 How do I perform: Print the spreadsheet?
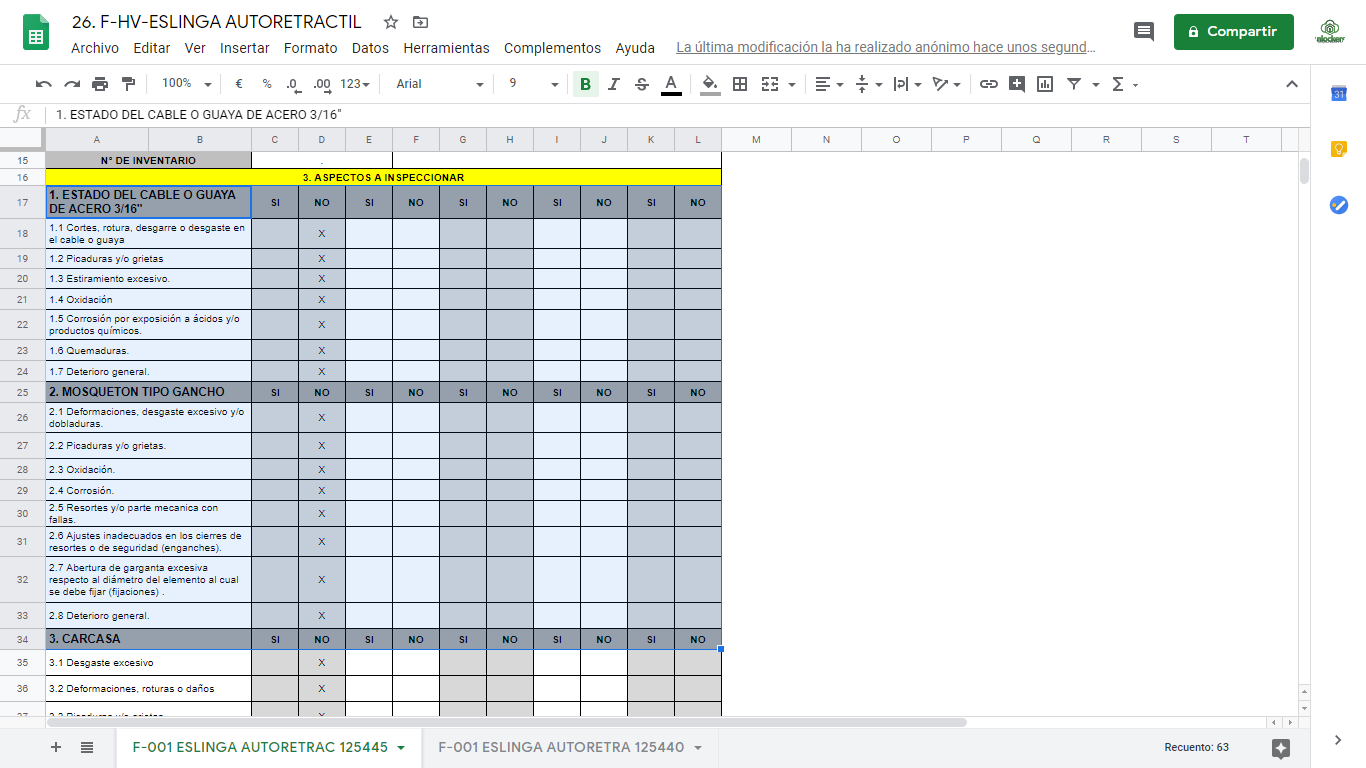pos(100,84)
